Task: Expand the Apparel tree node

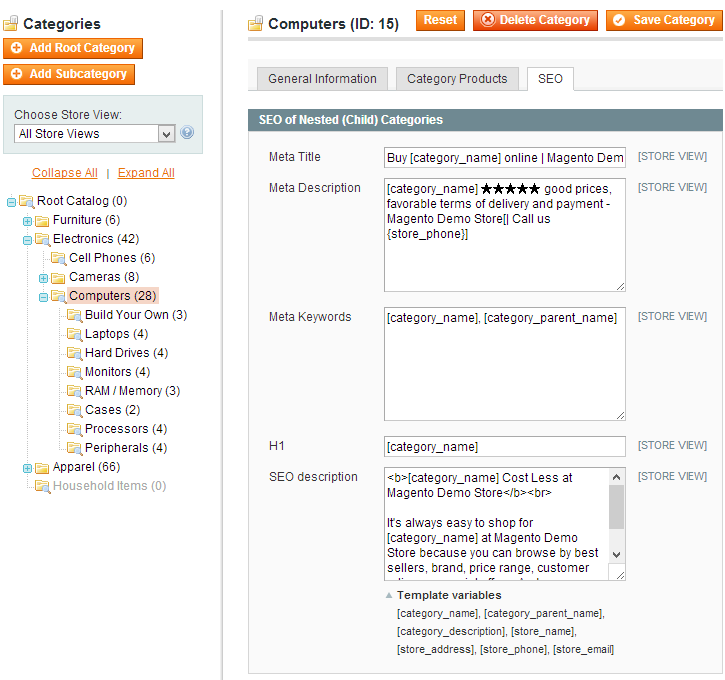Action: tap(27, 468)
